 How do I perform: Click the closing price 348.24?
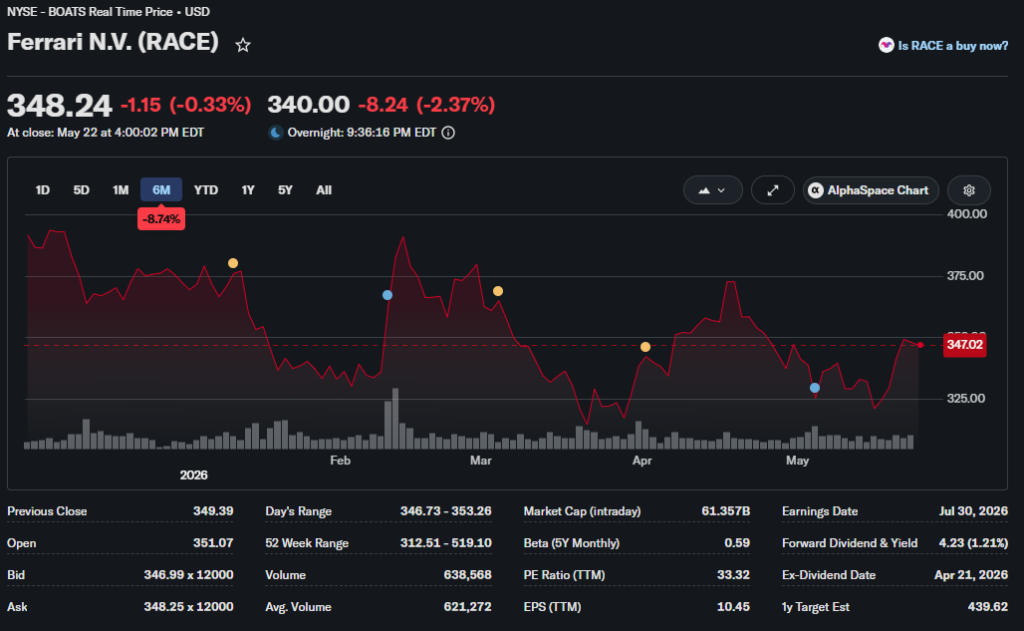pyautogui.click(x=59, y=106)
